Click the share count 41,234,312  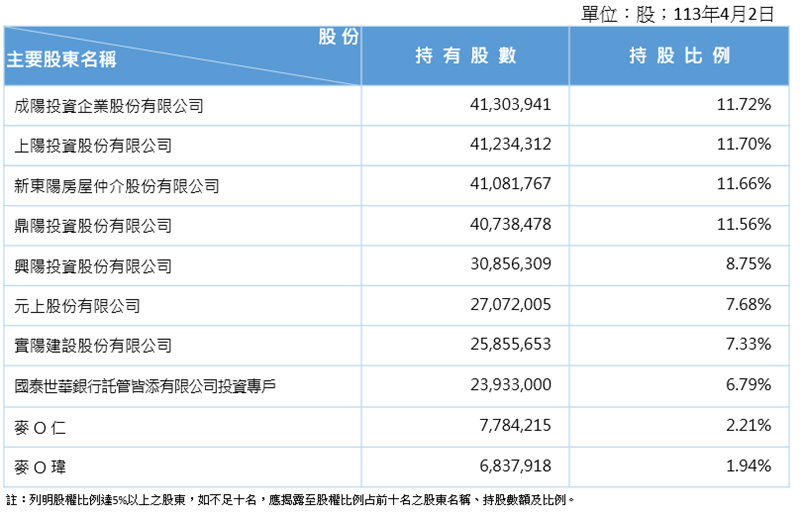pos(510,144)
